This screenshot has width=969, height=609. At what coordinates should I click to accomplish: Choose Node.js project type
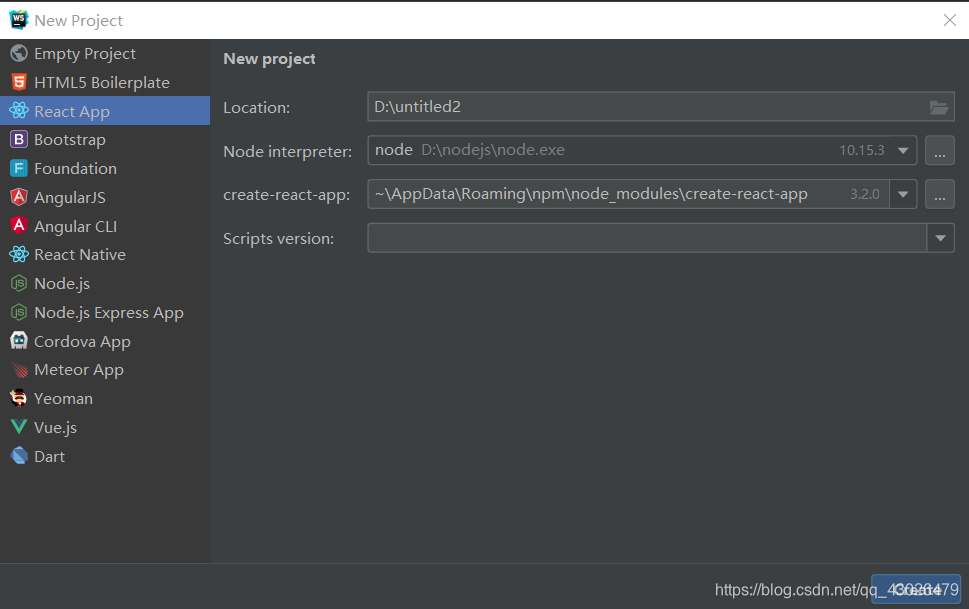click(105, 283)
